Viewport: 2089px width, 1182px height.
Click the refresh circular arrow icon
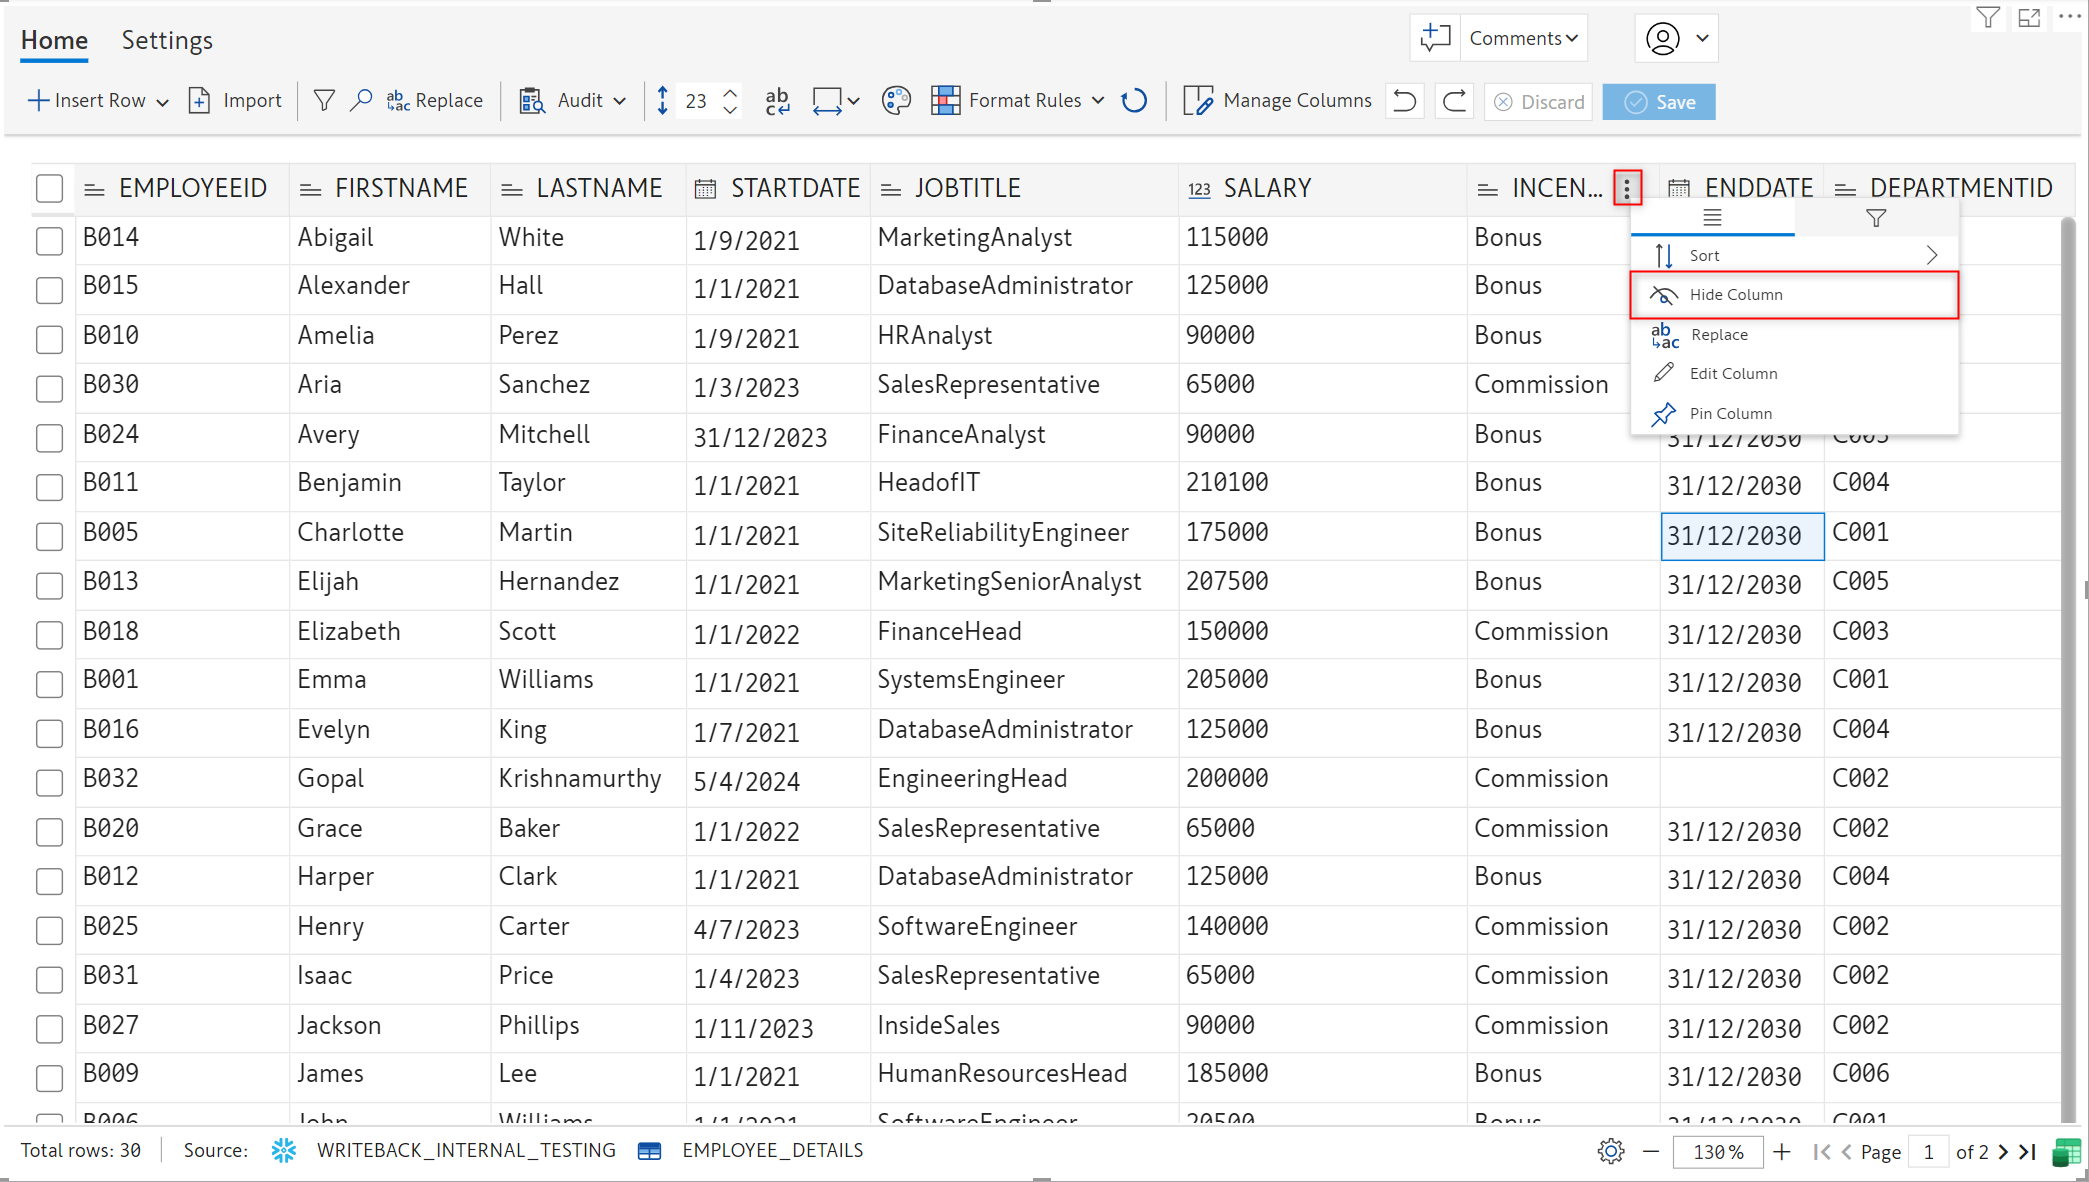pyautogui.click(x=1134, y=101)
